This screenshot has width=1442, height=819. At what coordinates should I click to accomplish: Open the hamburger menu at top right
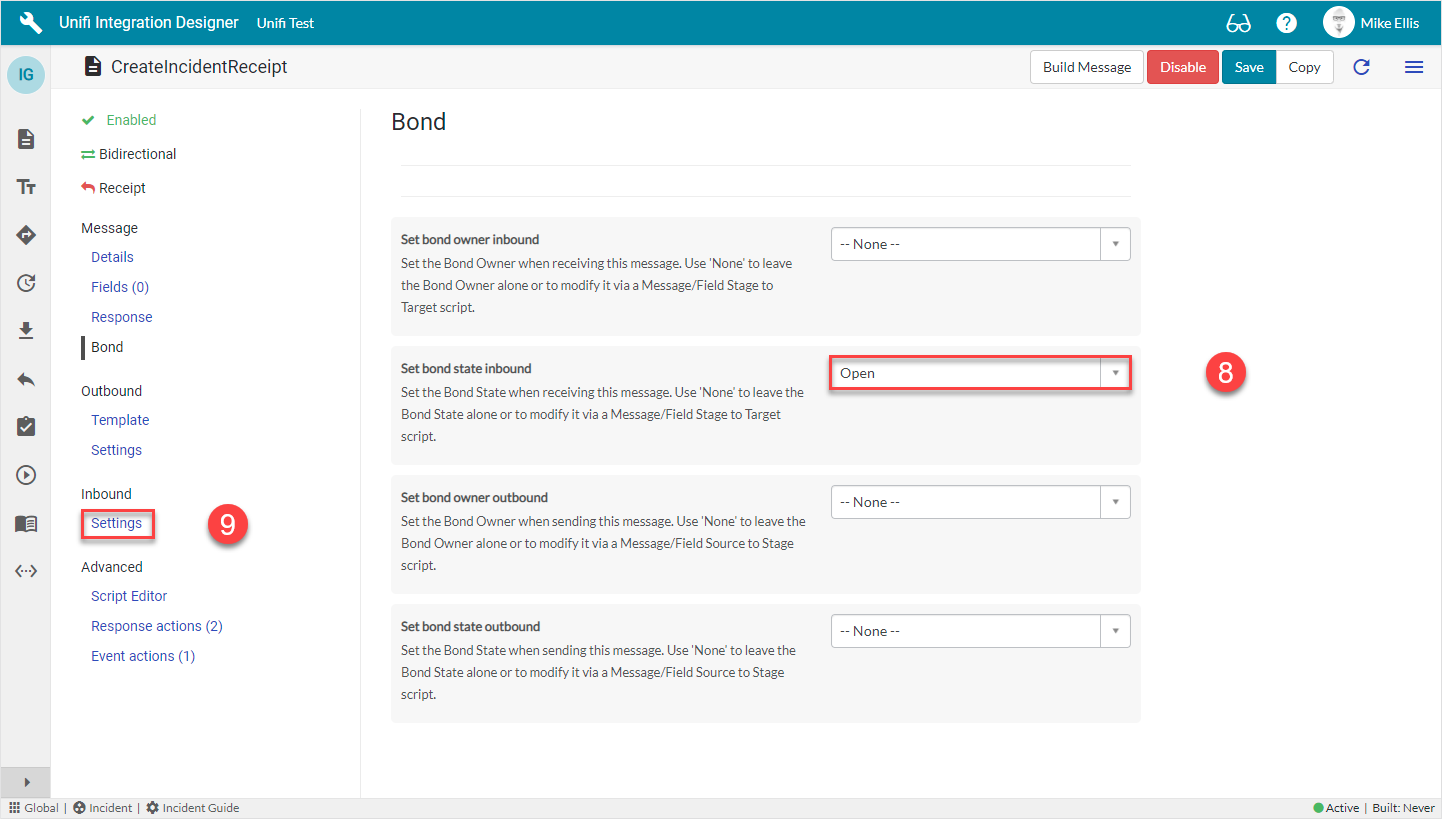[1414, 67]
